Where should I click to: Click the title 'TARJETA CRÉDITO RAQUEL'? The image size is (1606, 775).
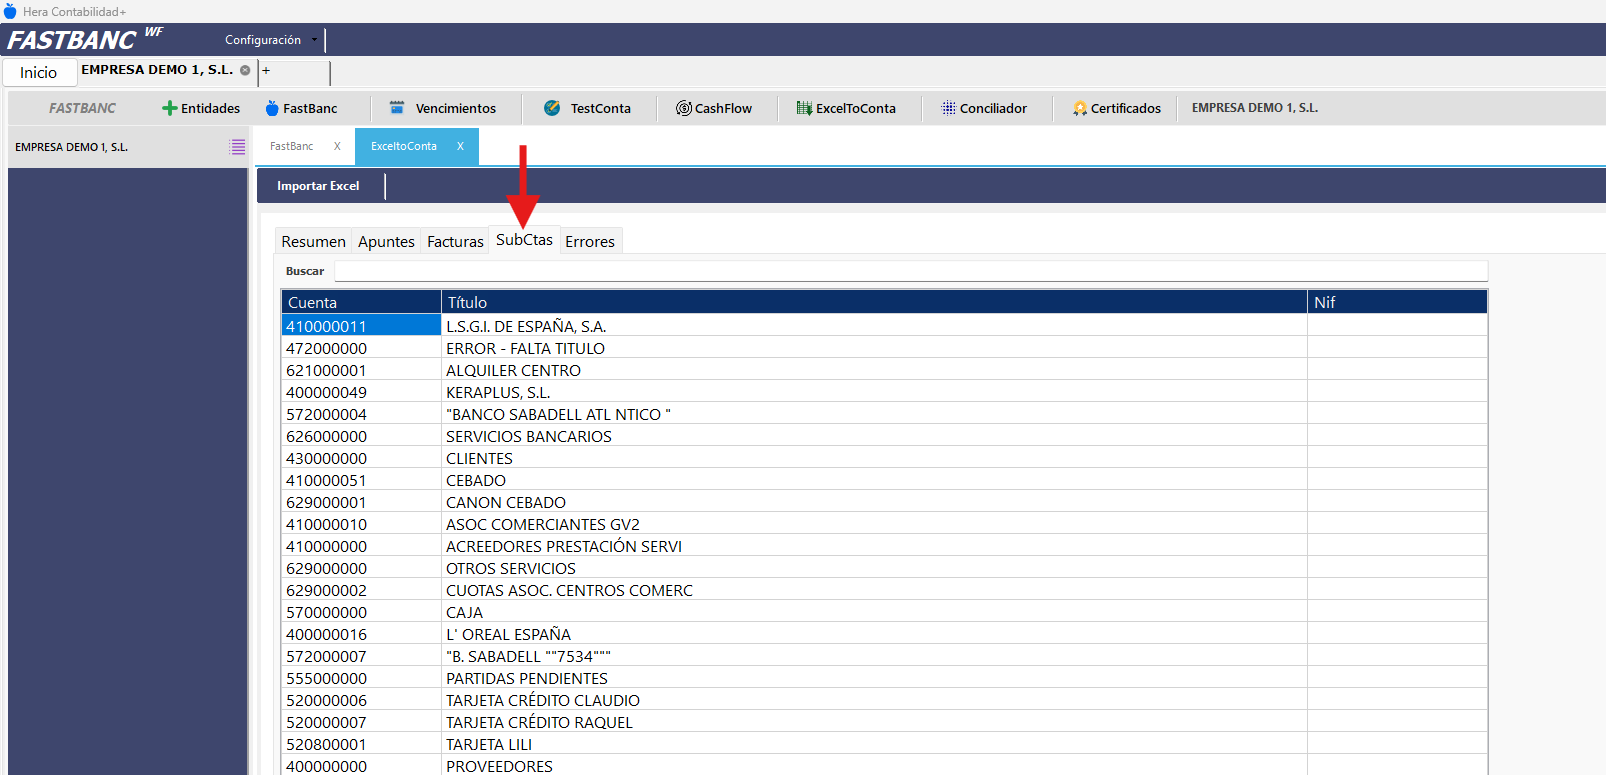[x=539, y=722]
